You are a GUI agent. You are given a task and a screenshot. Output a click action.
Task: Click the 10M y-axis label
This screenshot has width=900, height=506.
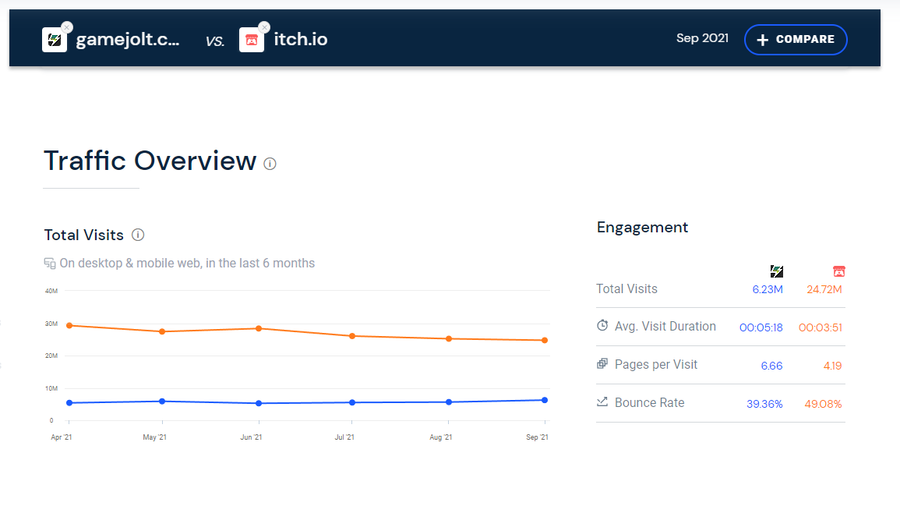coord(51,388)
